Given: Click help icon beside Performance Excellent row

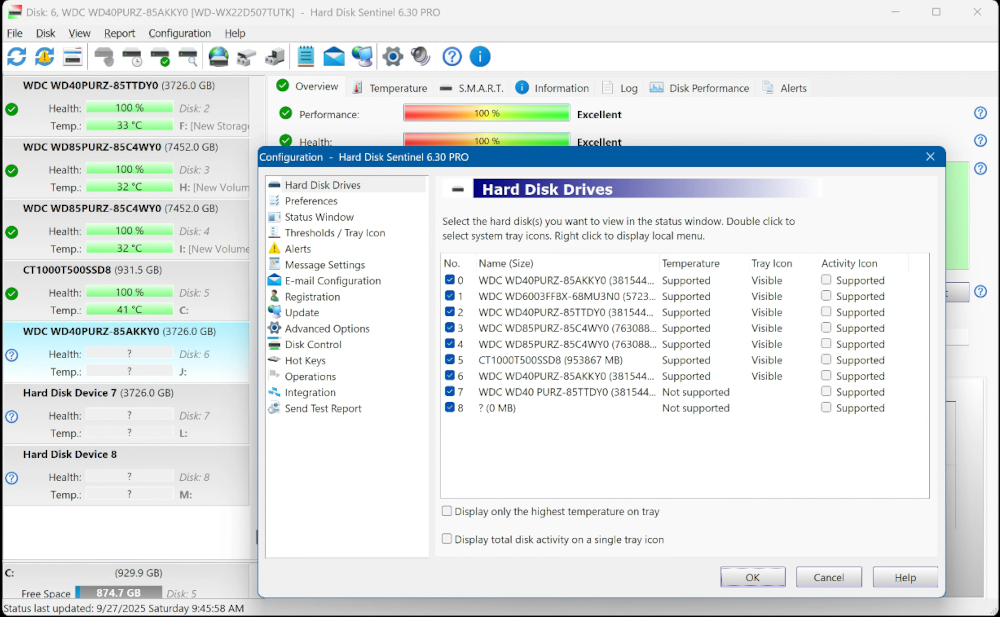Looking at the screenshot, I should tap(980, 113).
